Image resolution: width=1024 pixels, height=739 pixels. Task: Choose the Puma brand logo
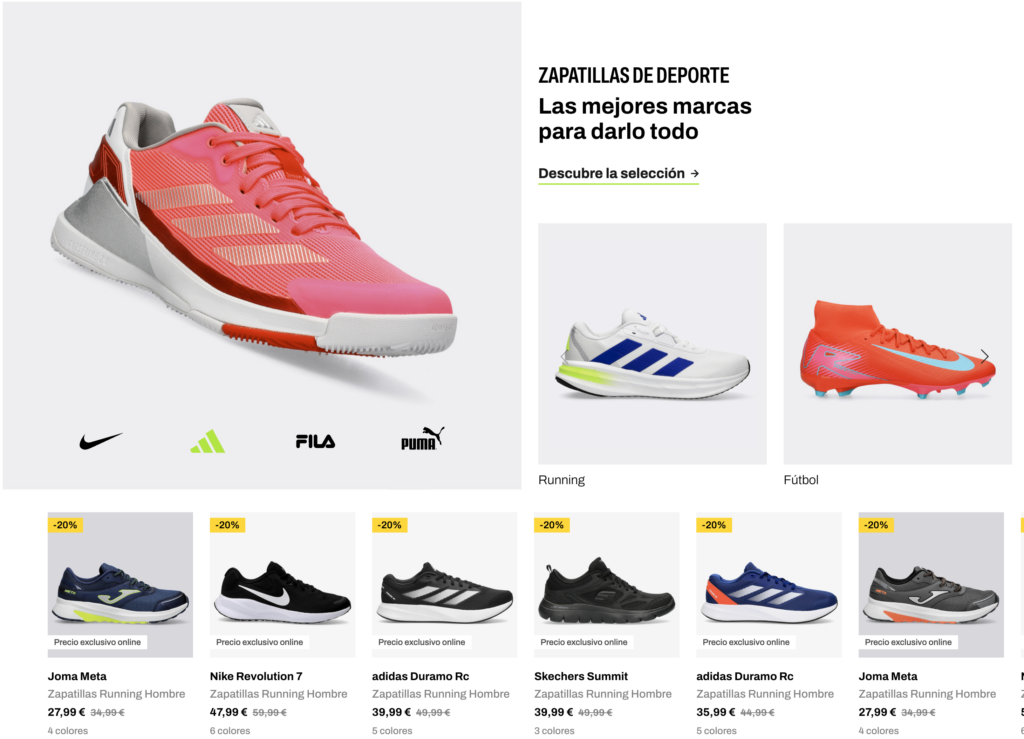(x=423, y=439)
